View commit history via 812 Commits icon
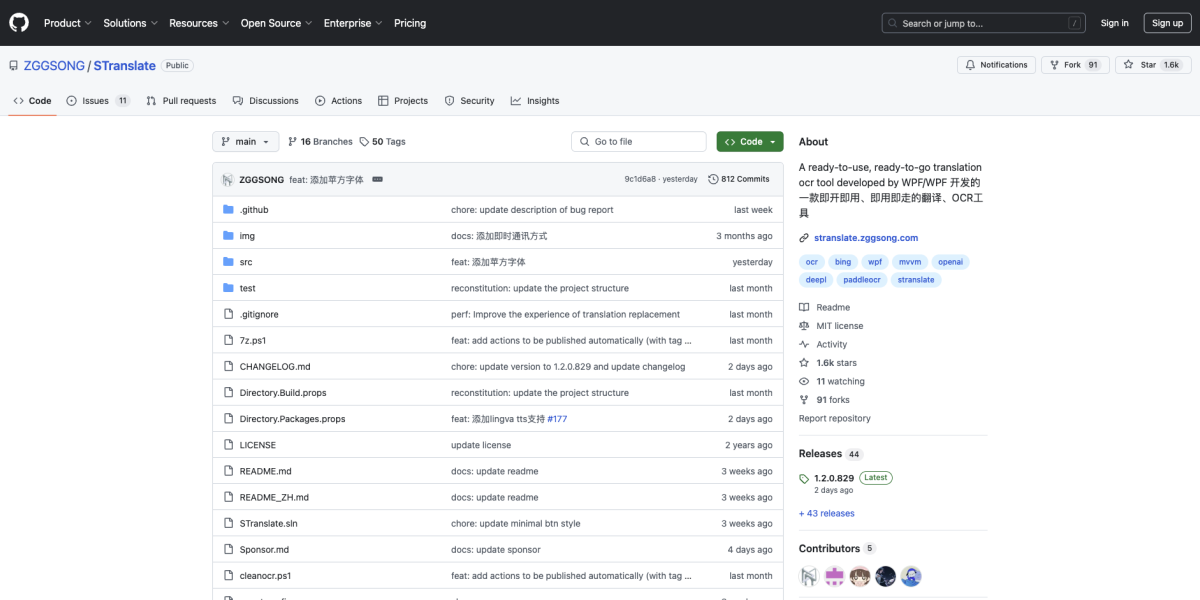 coord(715,179)
